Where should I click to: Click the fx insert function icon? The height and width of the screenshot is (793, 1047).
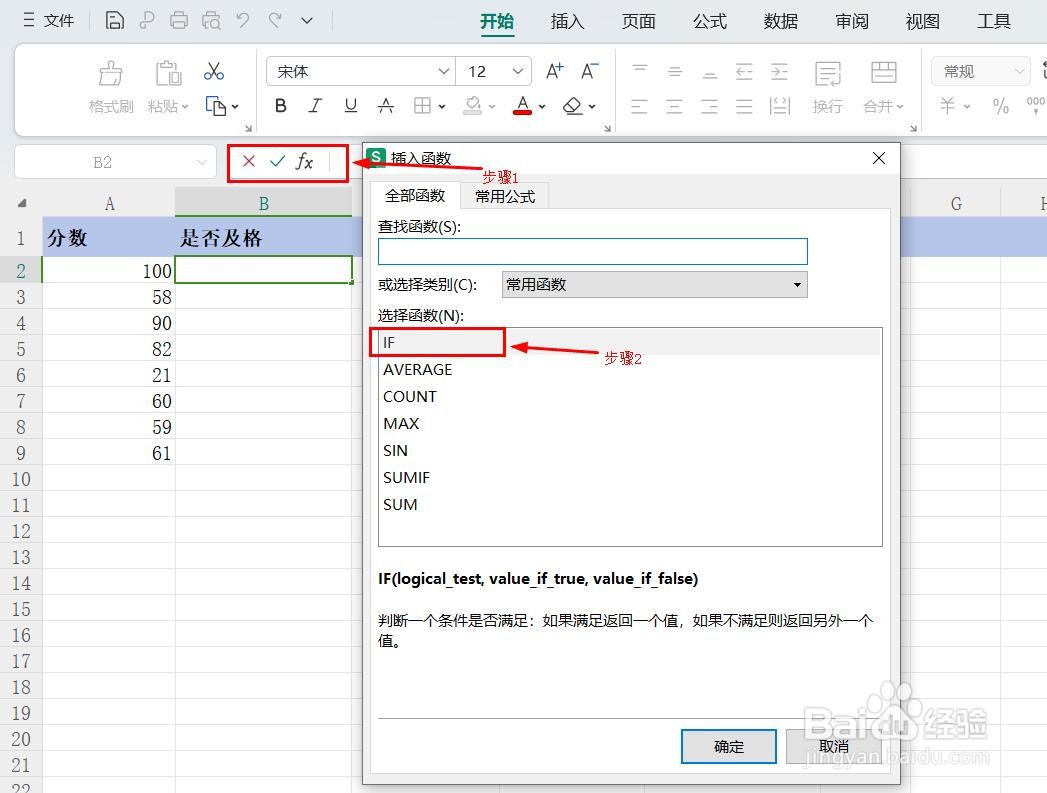[303, 160]
